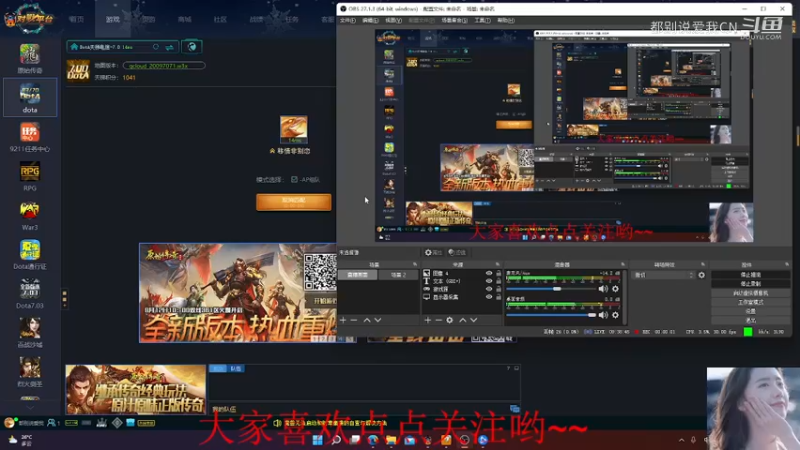Click the globe button beside the room bar
The image size is (800, 450).
tap(192, 47)
